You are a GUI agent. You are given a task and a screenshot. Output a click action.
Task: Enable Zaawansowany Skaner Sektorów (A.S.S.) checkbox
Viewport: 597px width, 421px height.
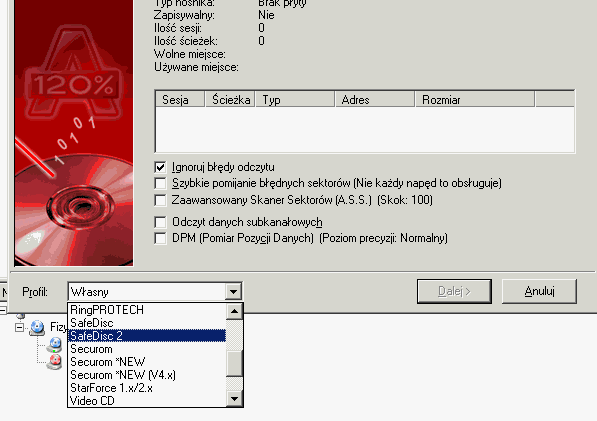coord(160,200)
